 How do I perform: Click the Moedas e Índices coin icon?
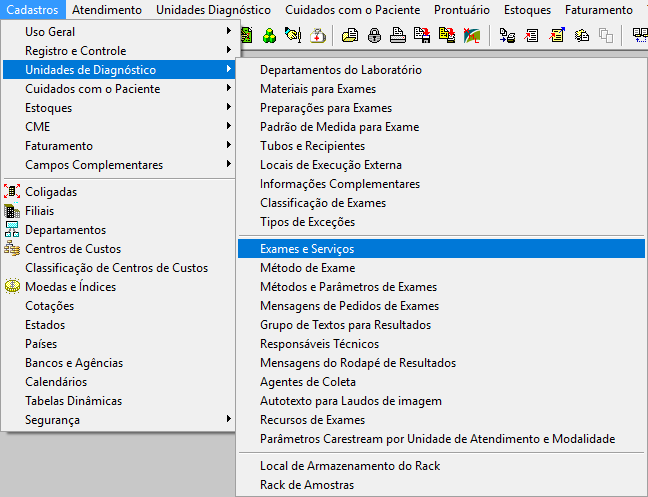click(12, 286)
